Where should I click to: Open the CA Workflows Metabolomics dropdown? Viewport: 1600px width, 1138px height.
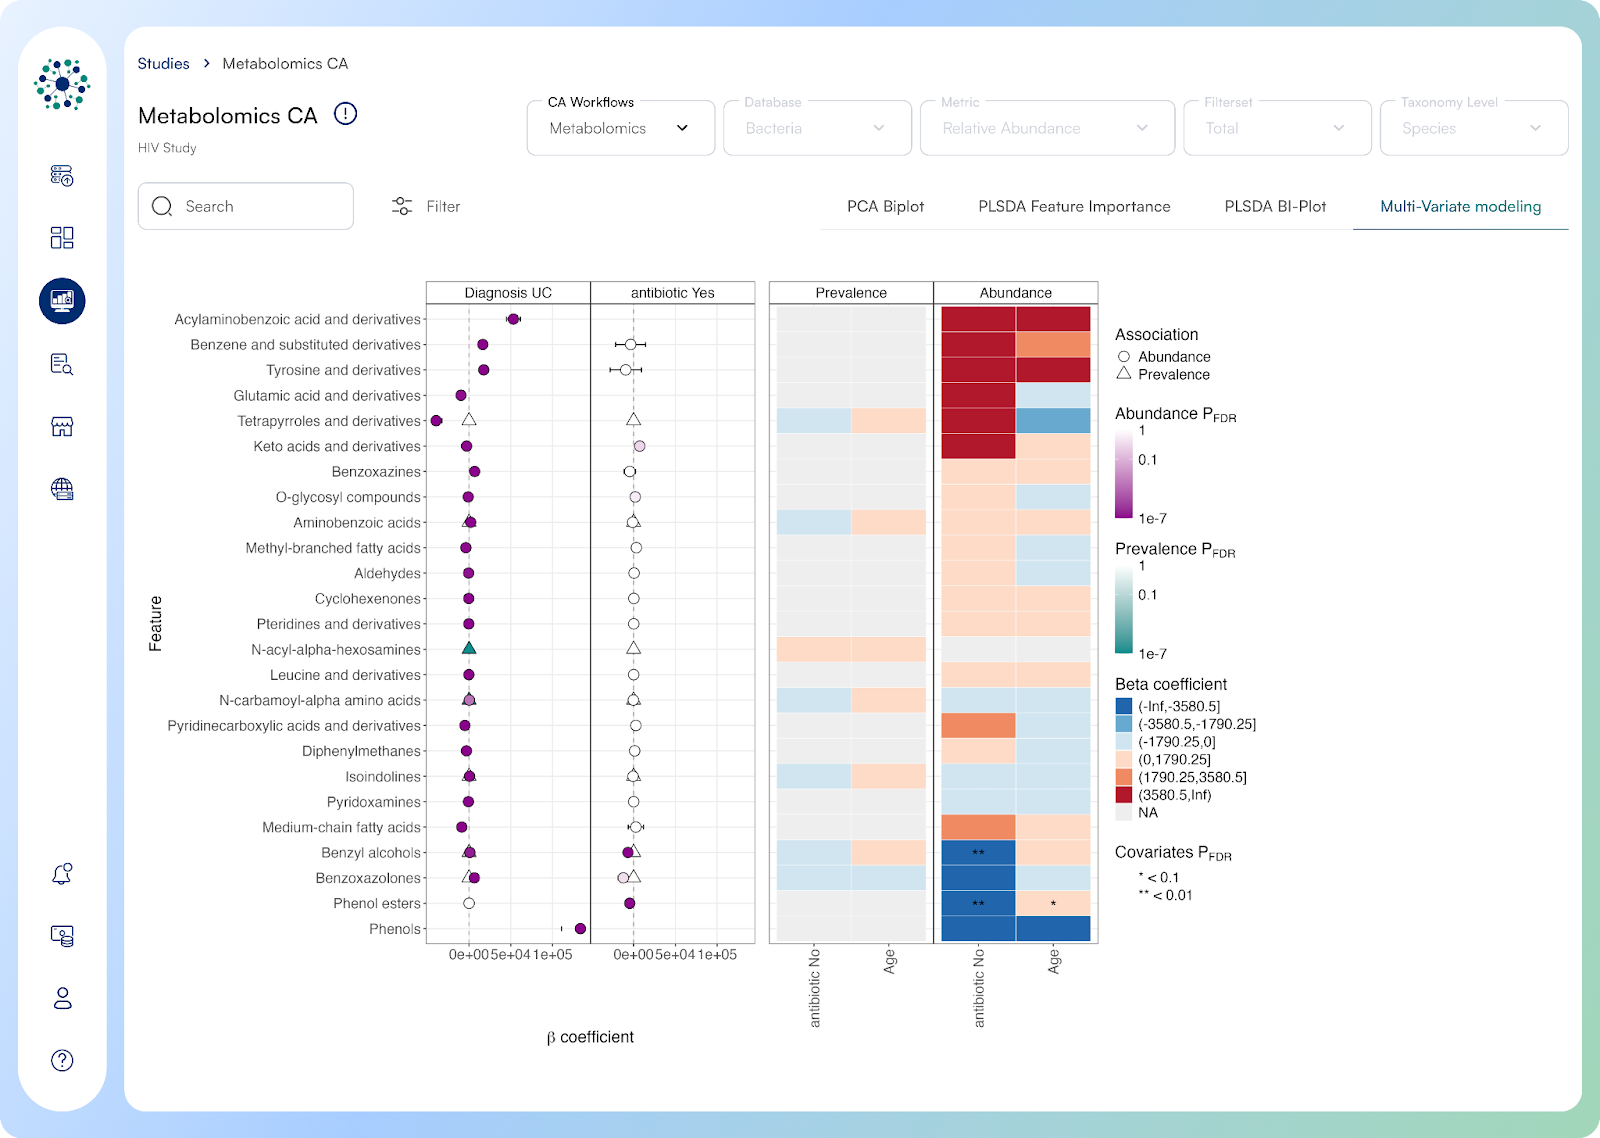point(621,128)
